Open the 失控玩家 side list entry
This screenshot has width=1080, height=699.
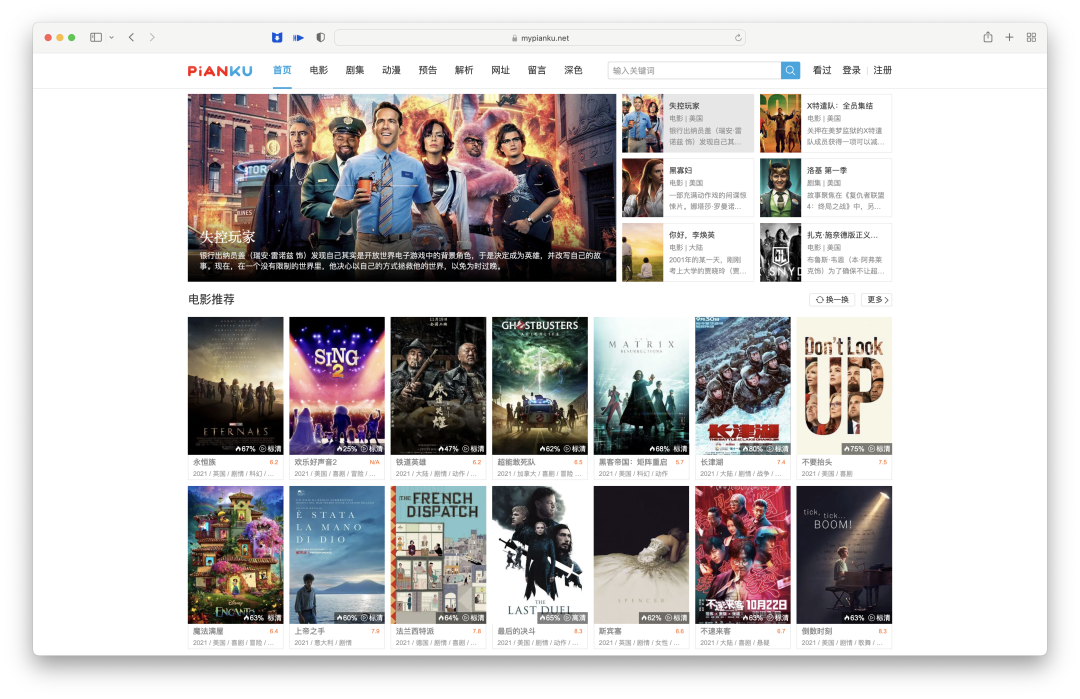click(687, 123)
